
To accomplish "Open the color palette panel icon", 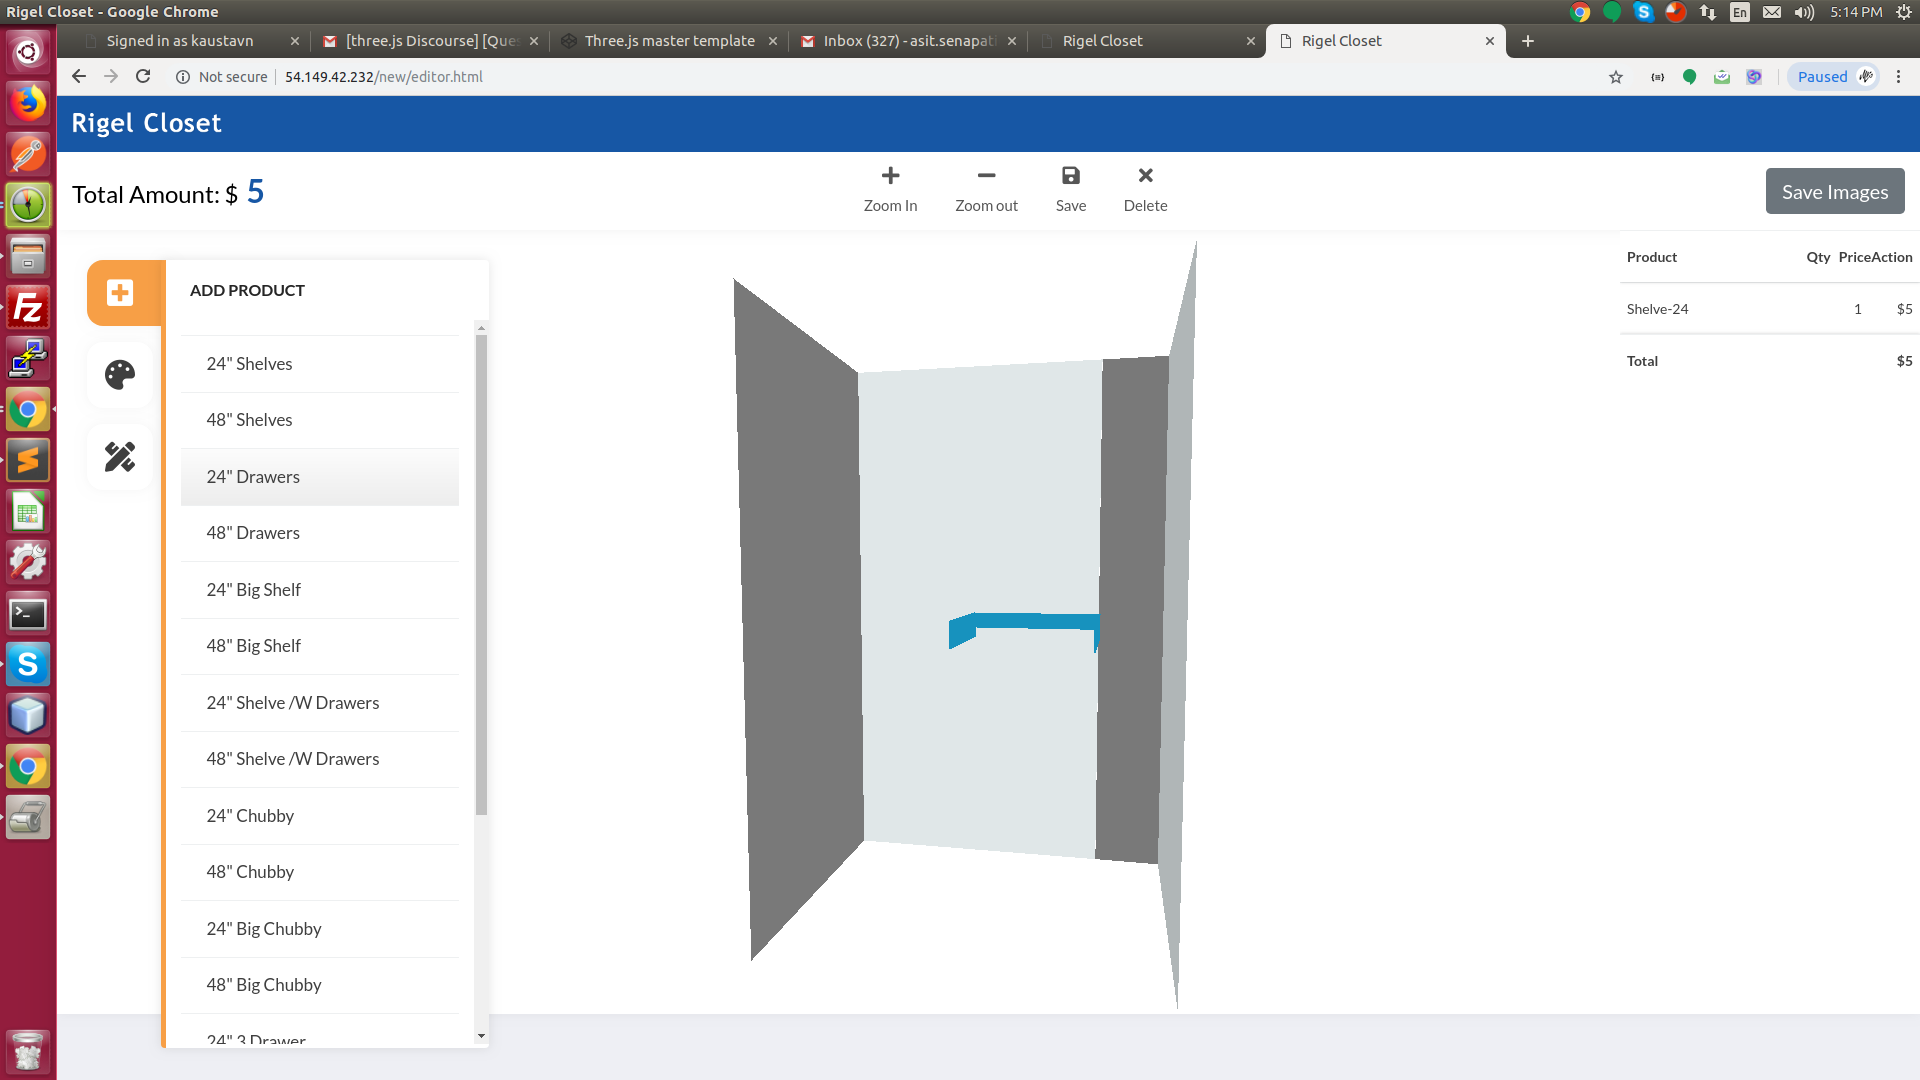I will pyautogui.click(x=120, y=375).
